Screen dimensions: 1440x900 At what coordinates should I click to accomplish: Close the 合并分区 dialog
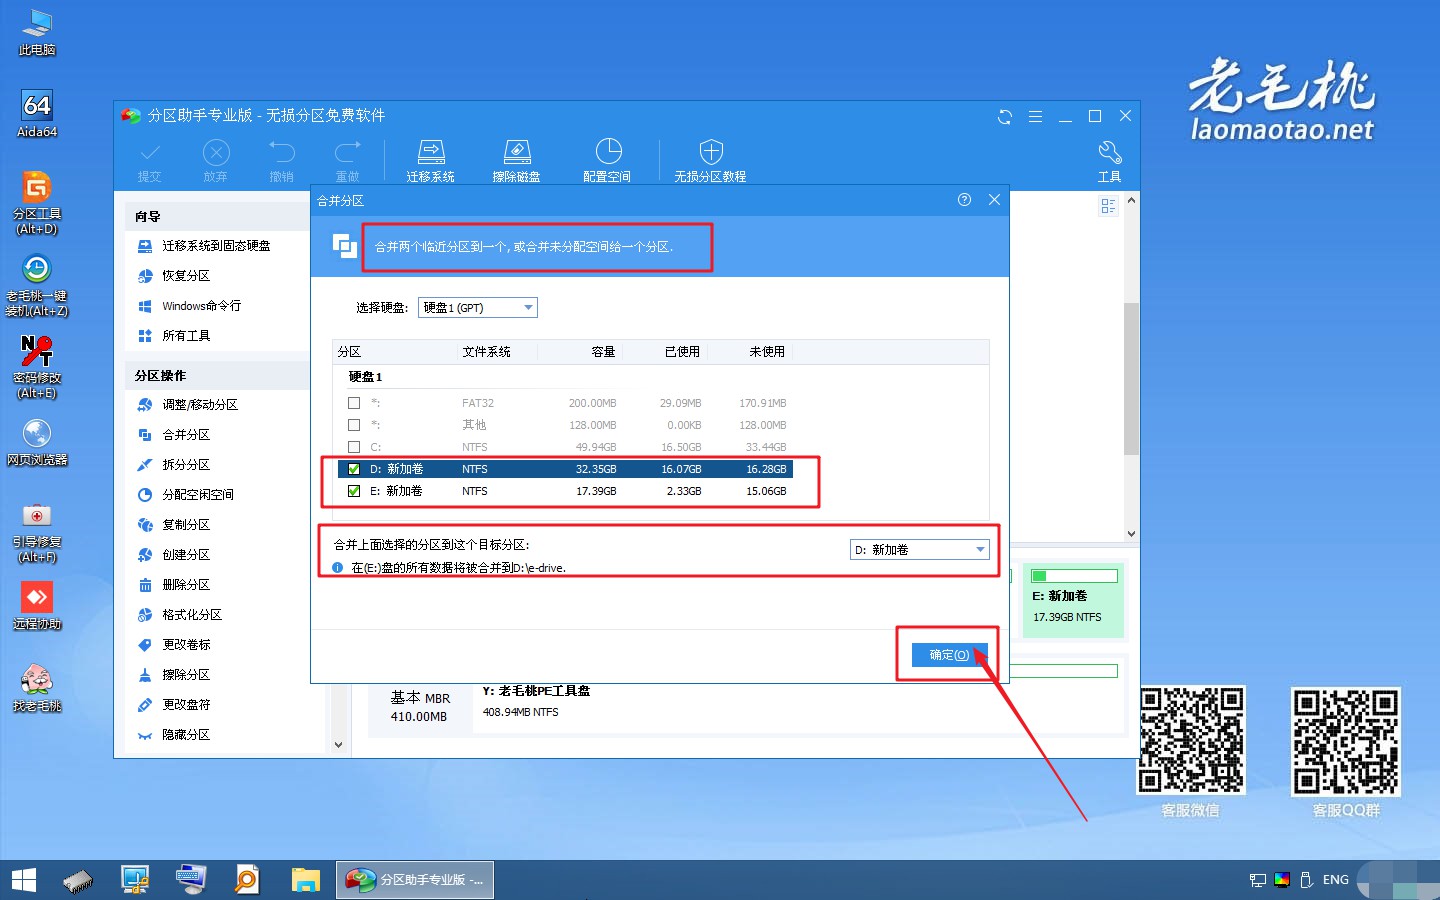[x=994, y=200]
